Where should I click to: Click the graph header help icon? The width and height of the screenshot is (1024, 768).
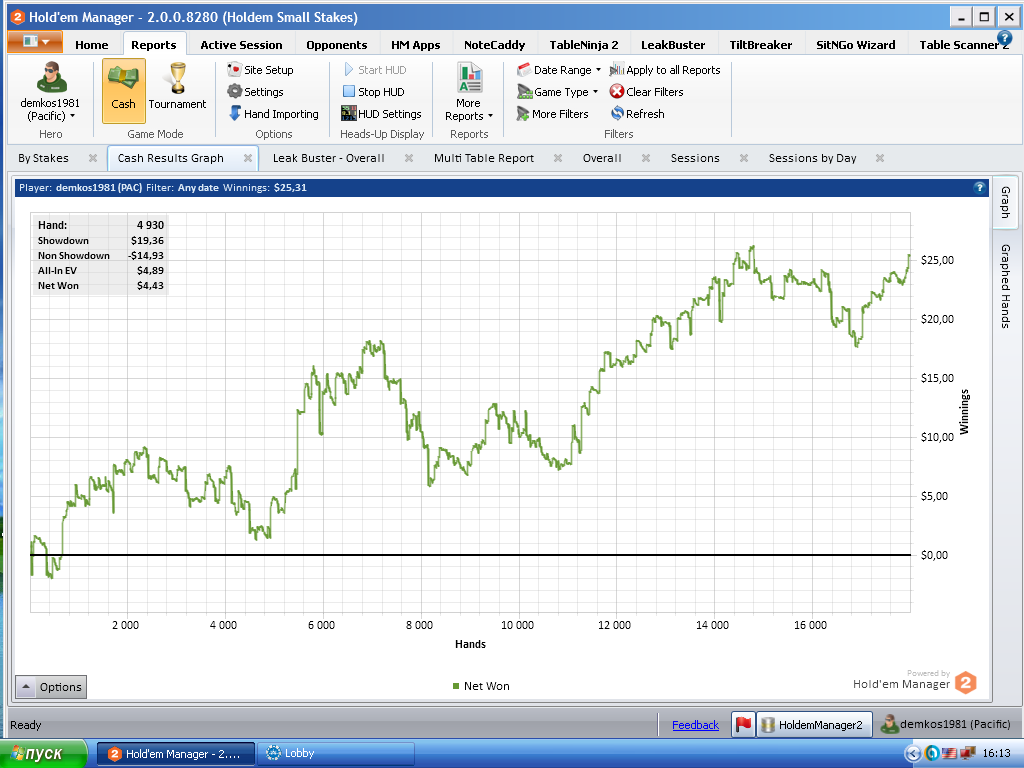coord(979,187)
